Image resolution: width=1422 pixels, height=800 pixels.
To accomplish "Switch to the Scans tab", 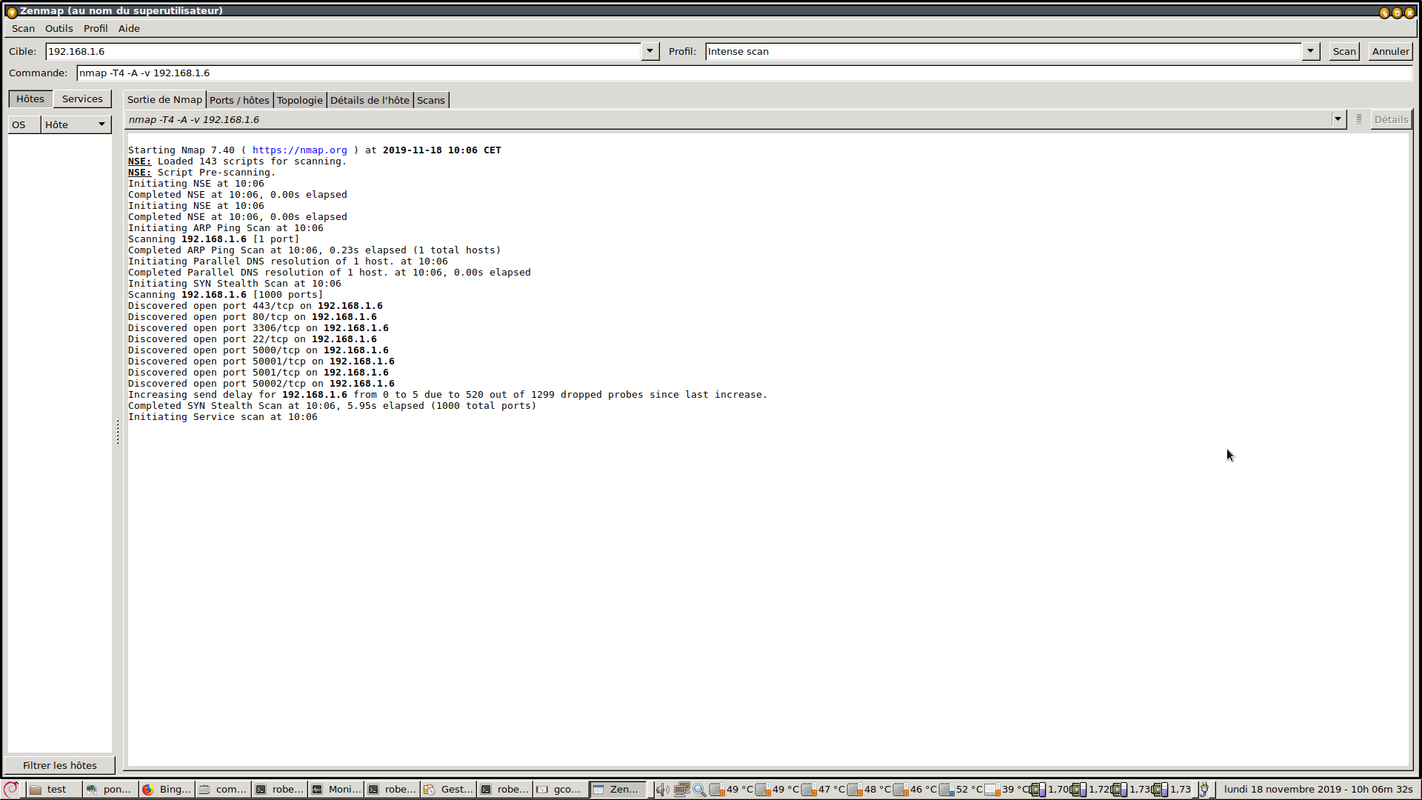I will 431,100.
